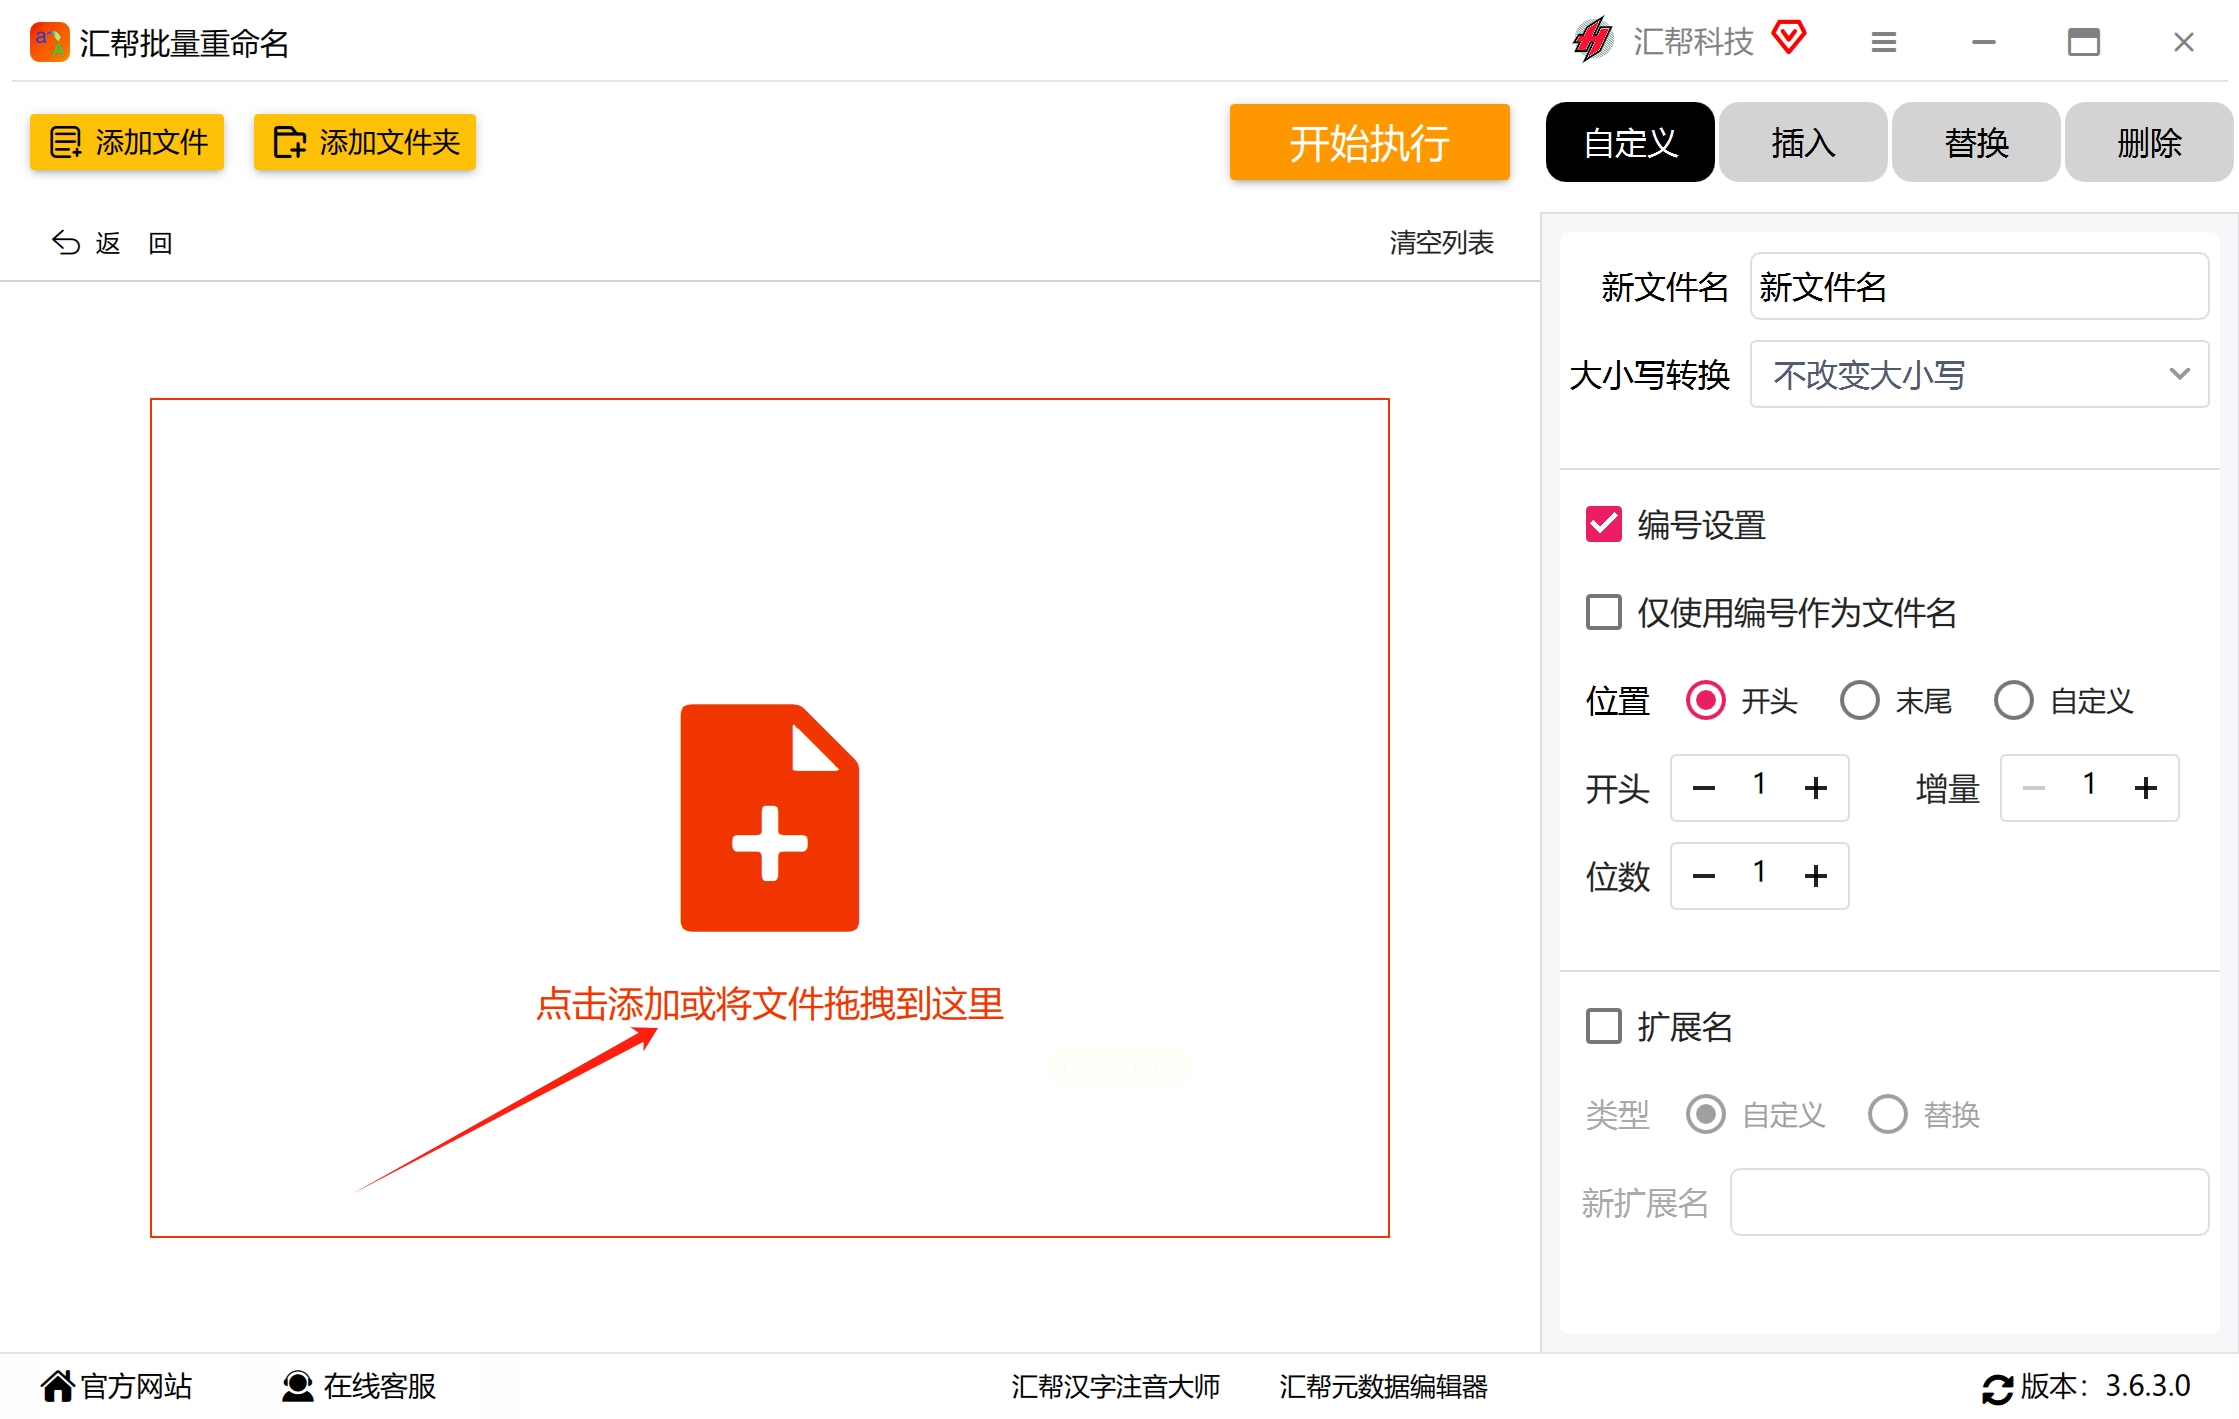The height and width of the screenshot is (1419, 2239).
Task: Click the 开始执行 button
Action: 1368,142
